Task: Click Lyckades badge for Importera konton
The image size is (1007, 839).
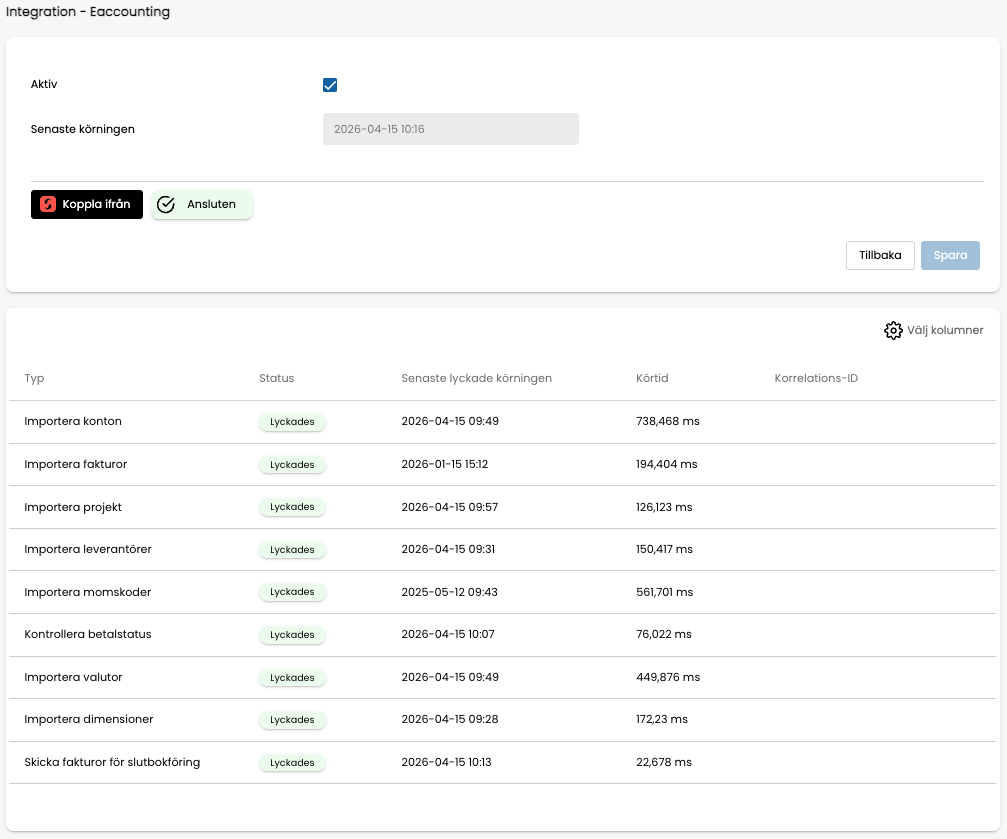Action: pos(292,421)
